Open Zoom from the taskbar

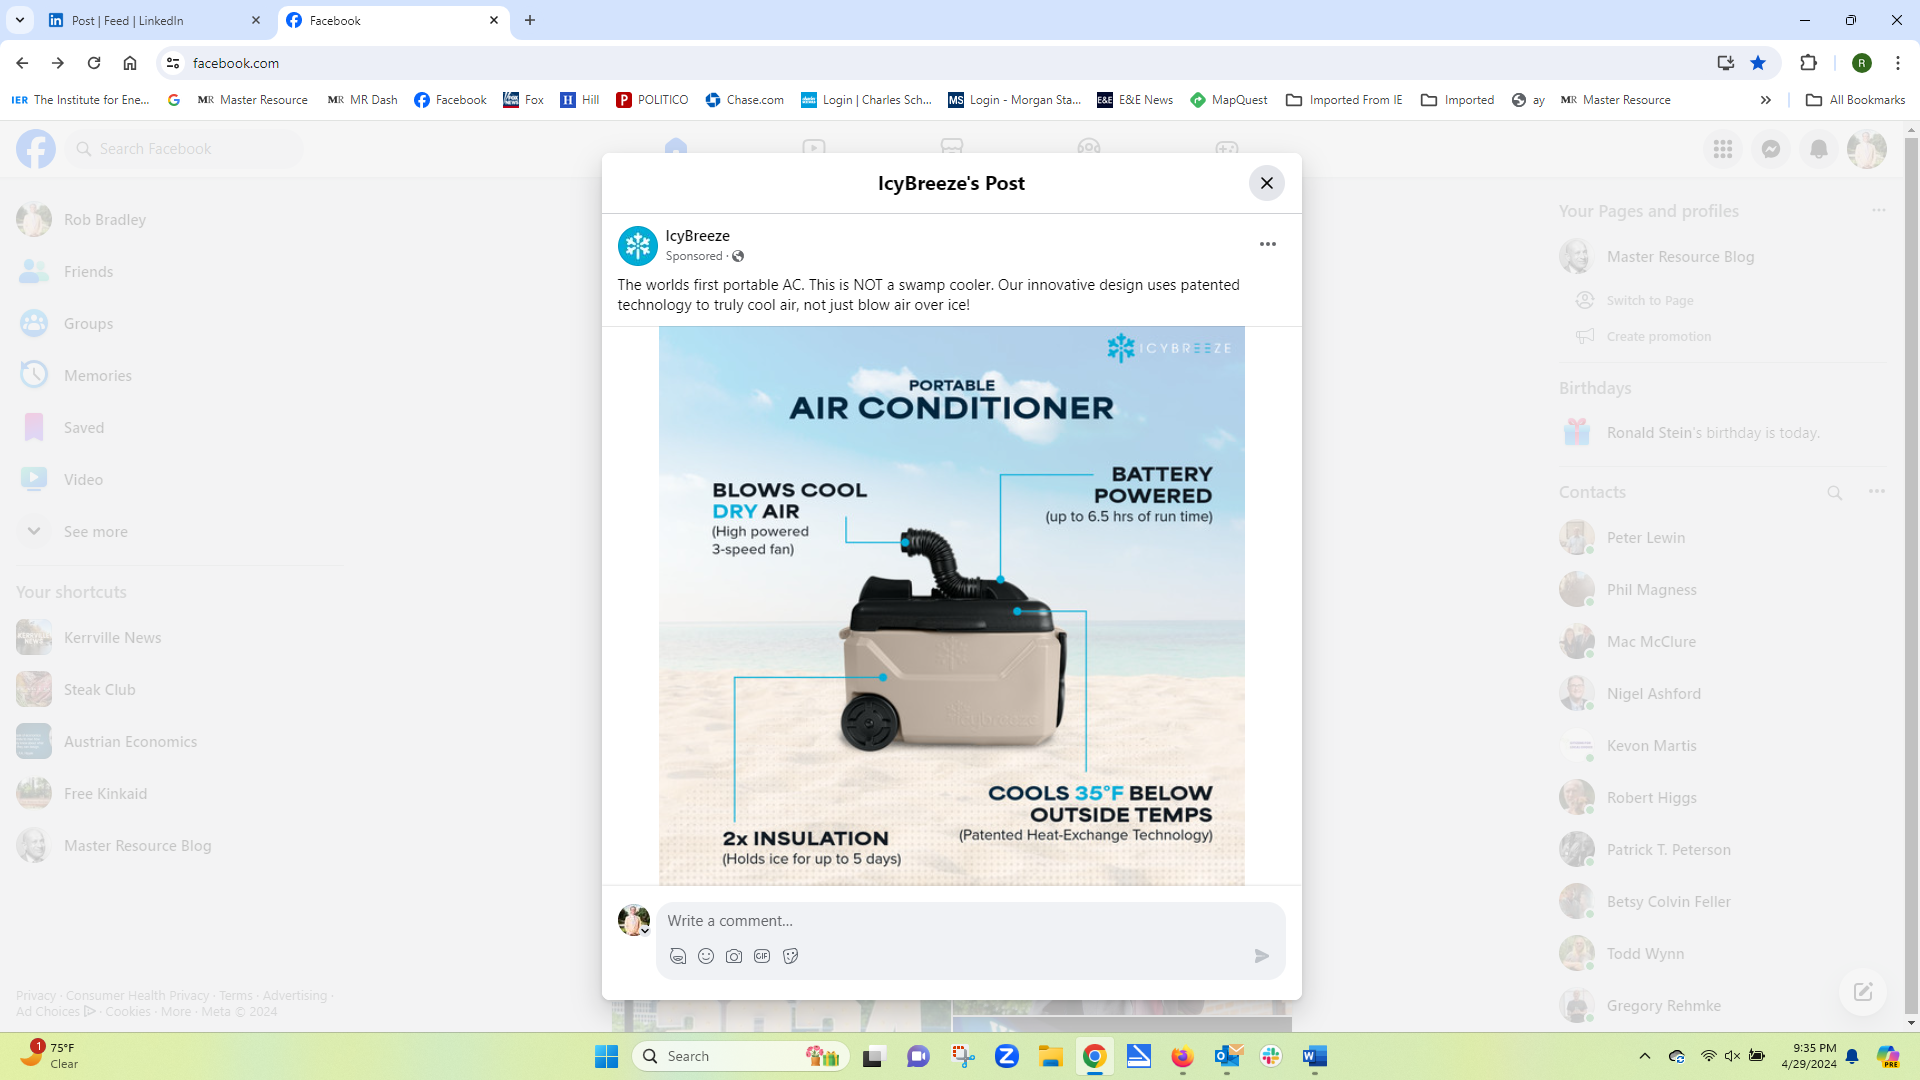pos(1006,1057)
